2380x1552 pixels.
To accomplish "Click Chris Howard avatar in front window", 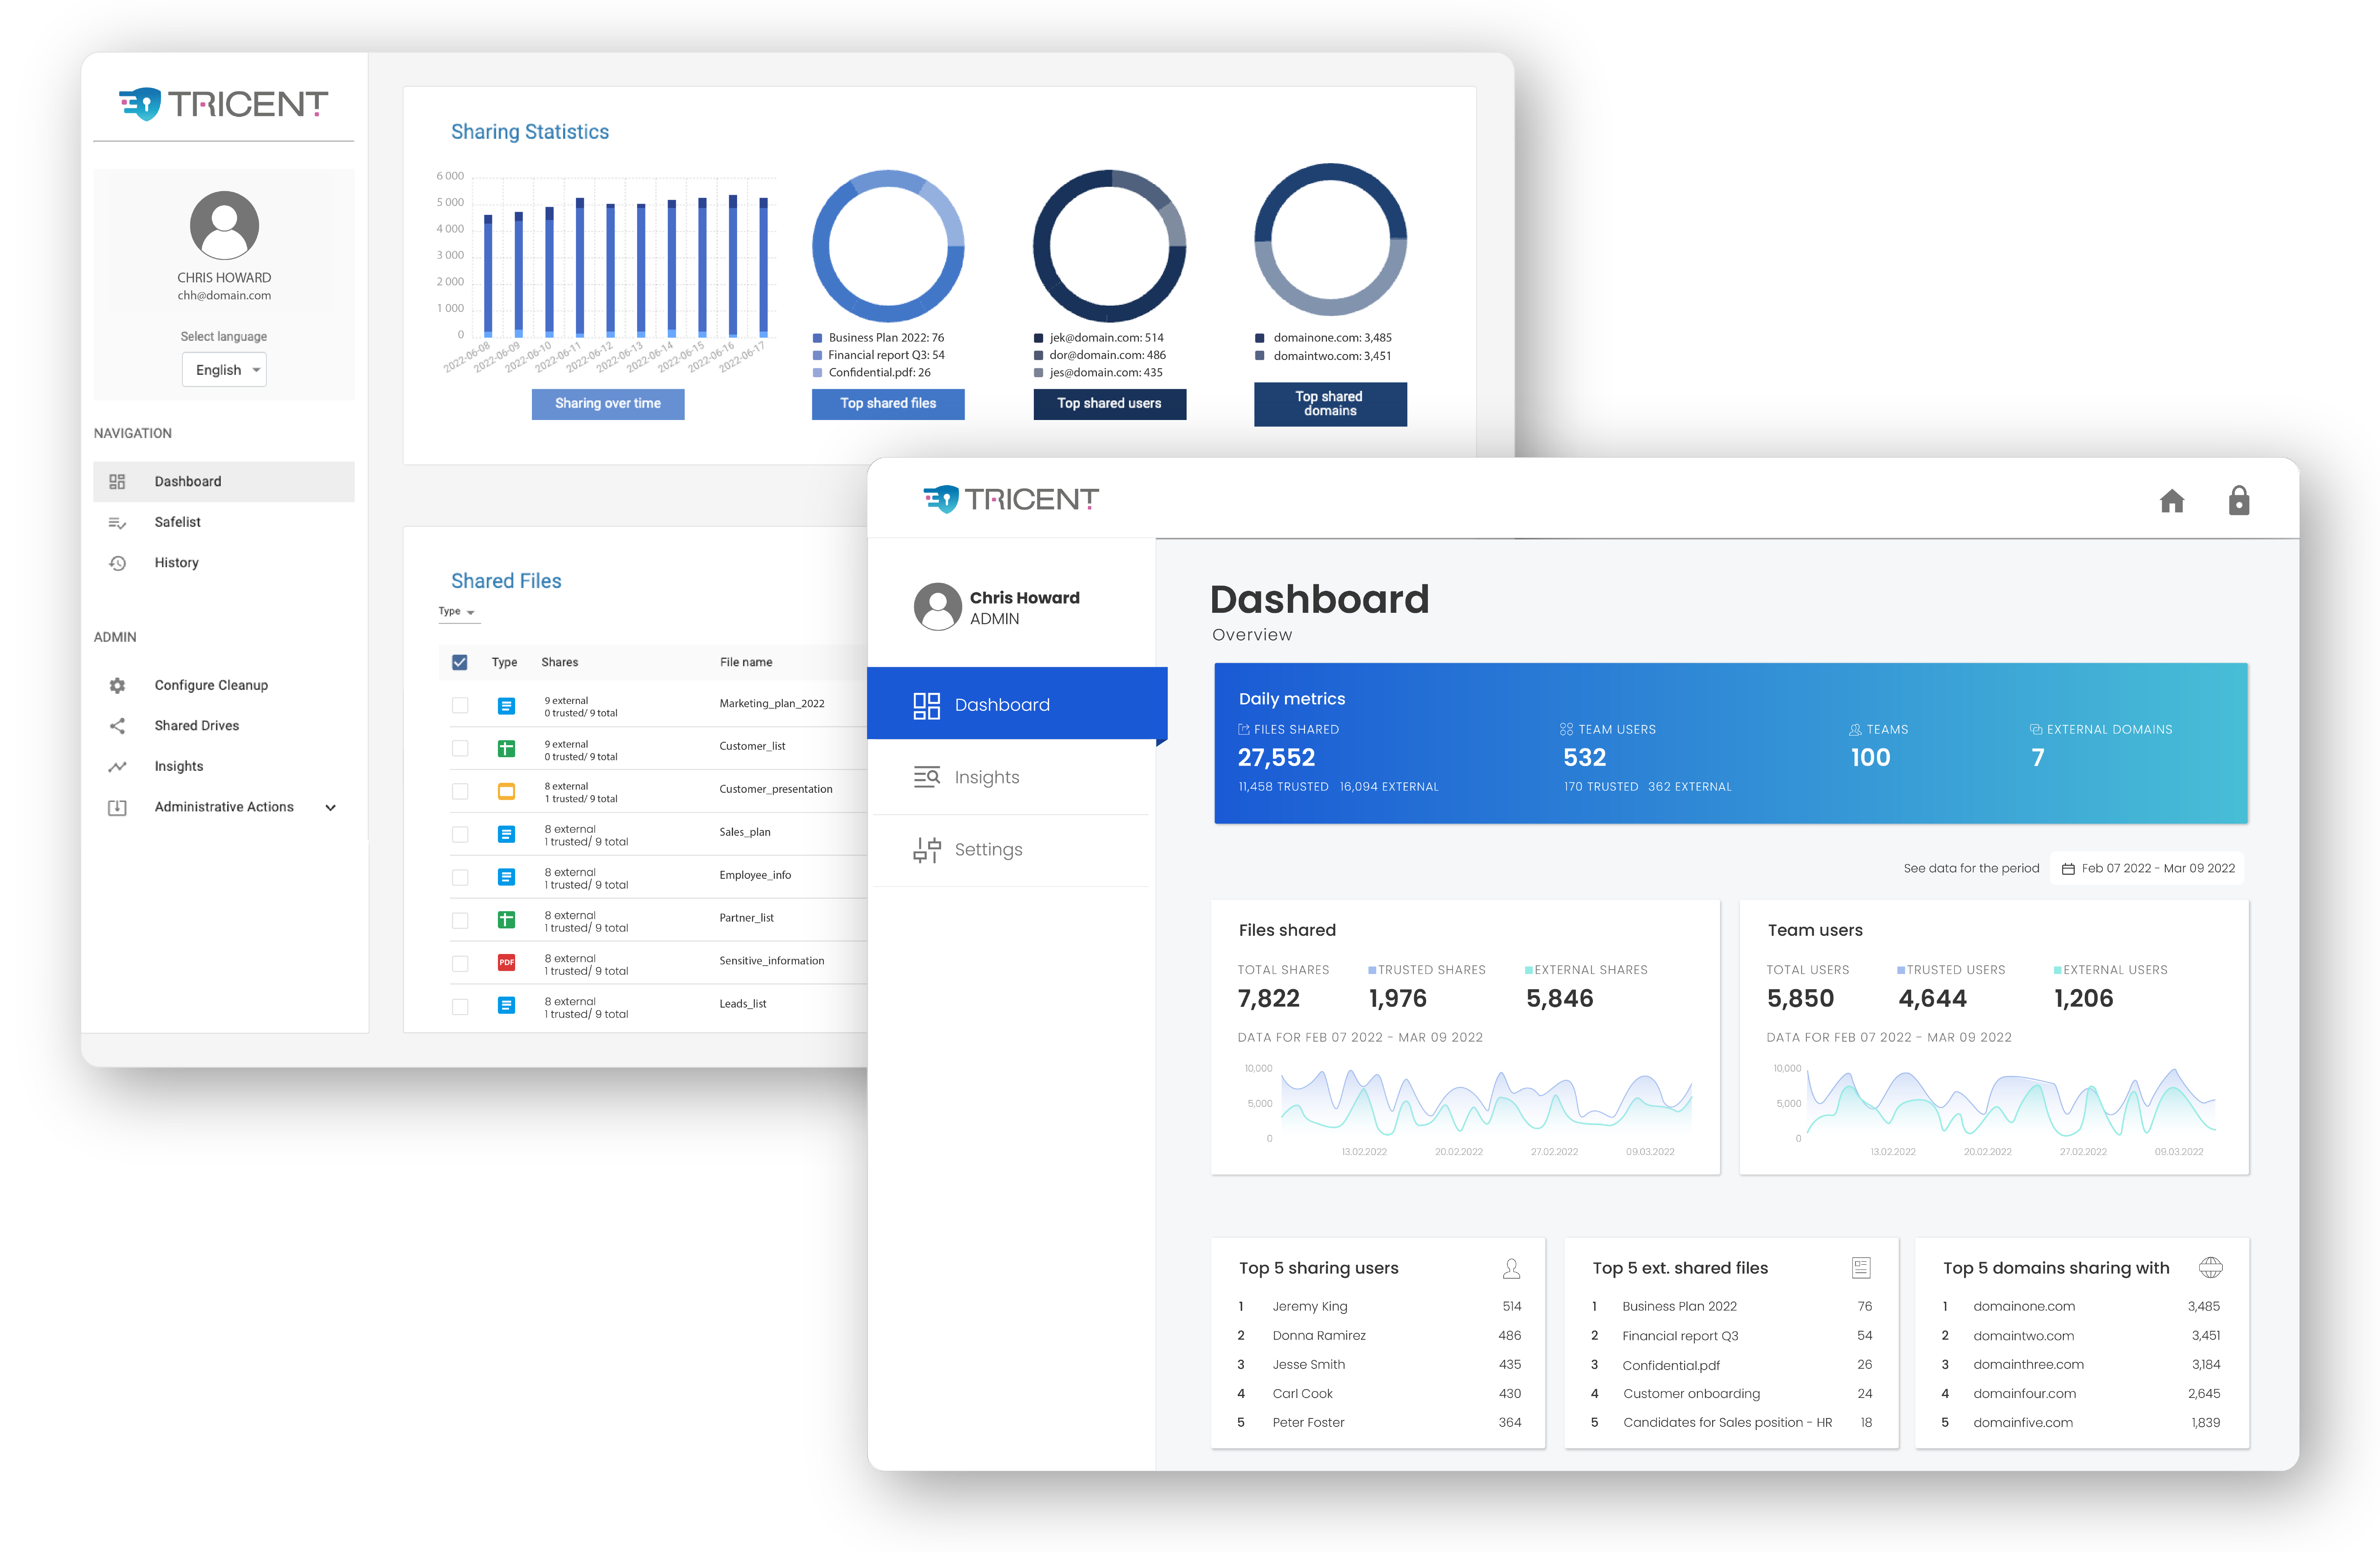I will tap(937, 607).
